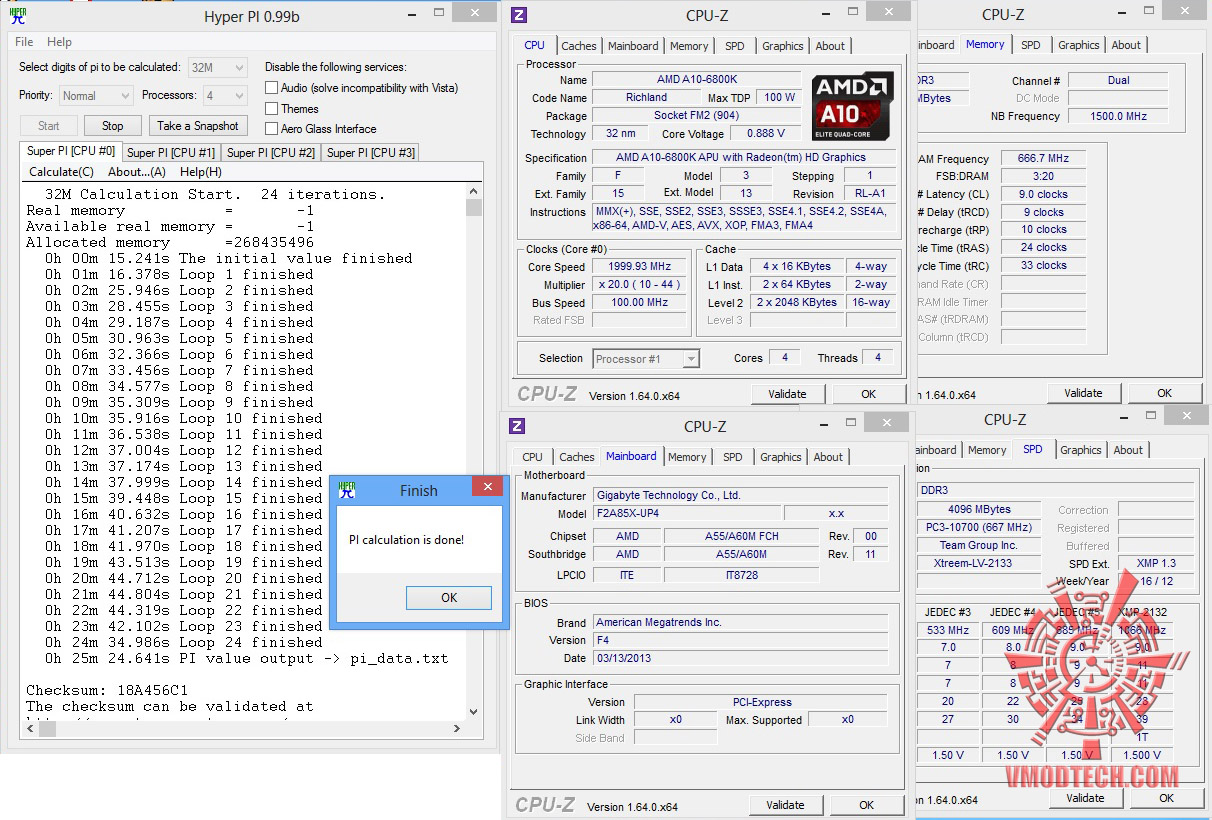Switch to Super PI [CPU #2] tab
Viewport: 1212px width, 820px height.
[x=270, y=153]
